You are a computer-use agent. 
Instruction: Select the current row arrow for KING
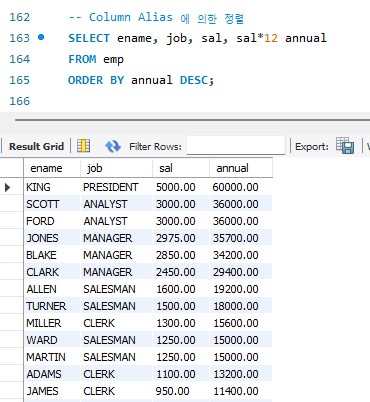(x=7, y=188)
